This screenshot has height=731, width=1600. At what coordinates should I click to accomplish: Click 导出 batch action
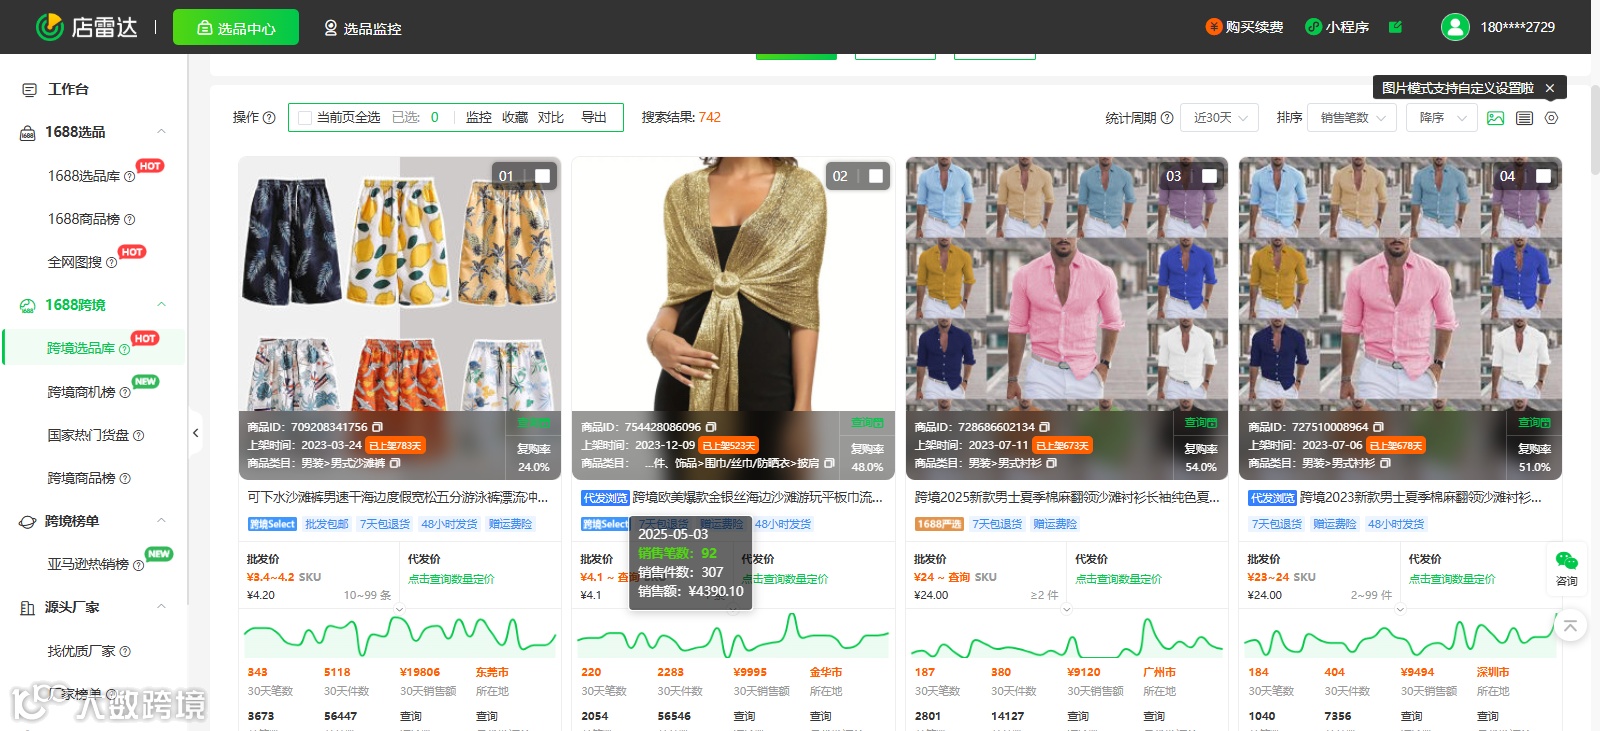click(594, 118)
